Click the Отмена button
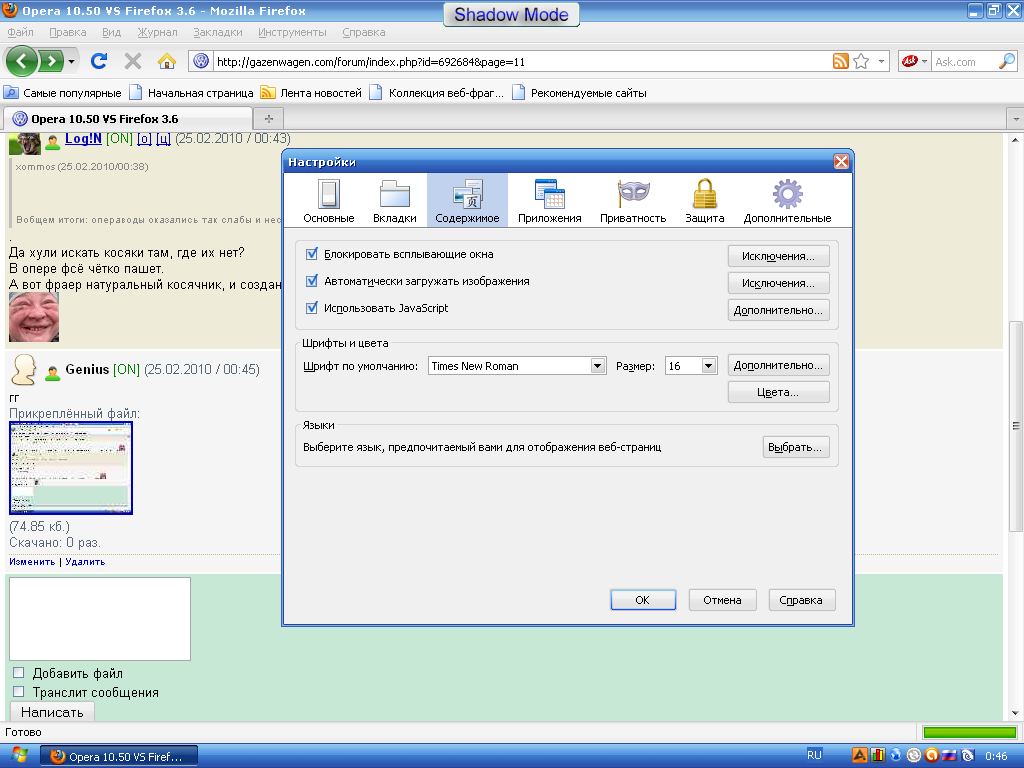The image size is (1024, 768). click(x=722, y=600)
